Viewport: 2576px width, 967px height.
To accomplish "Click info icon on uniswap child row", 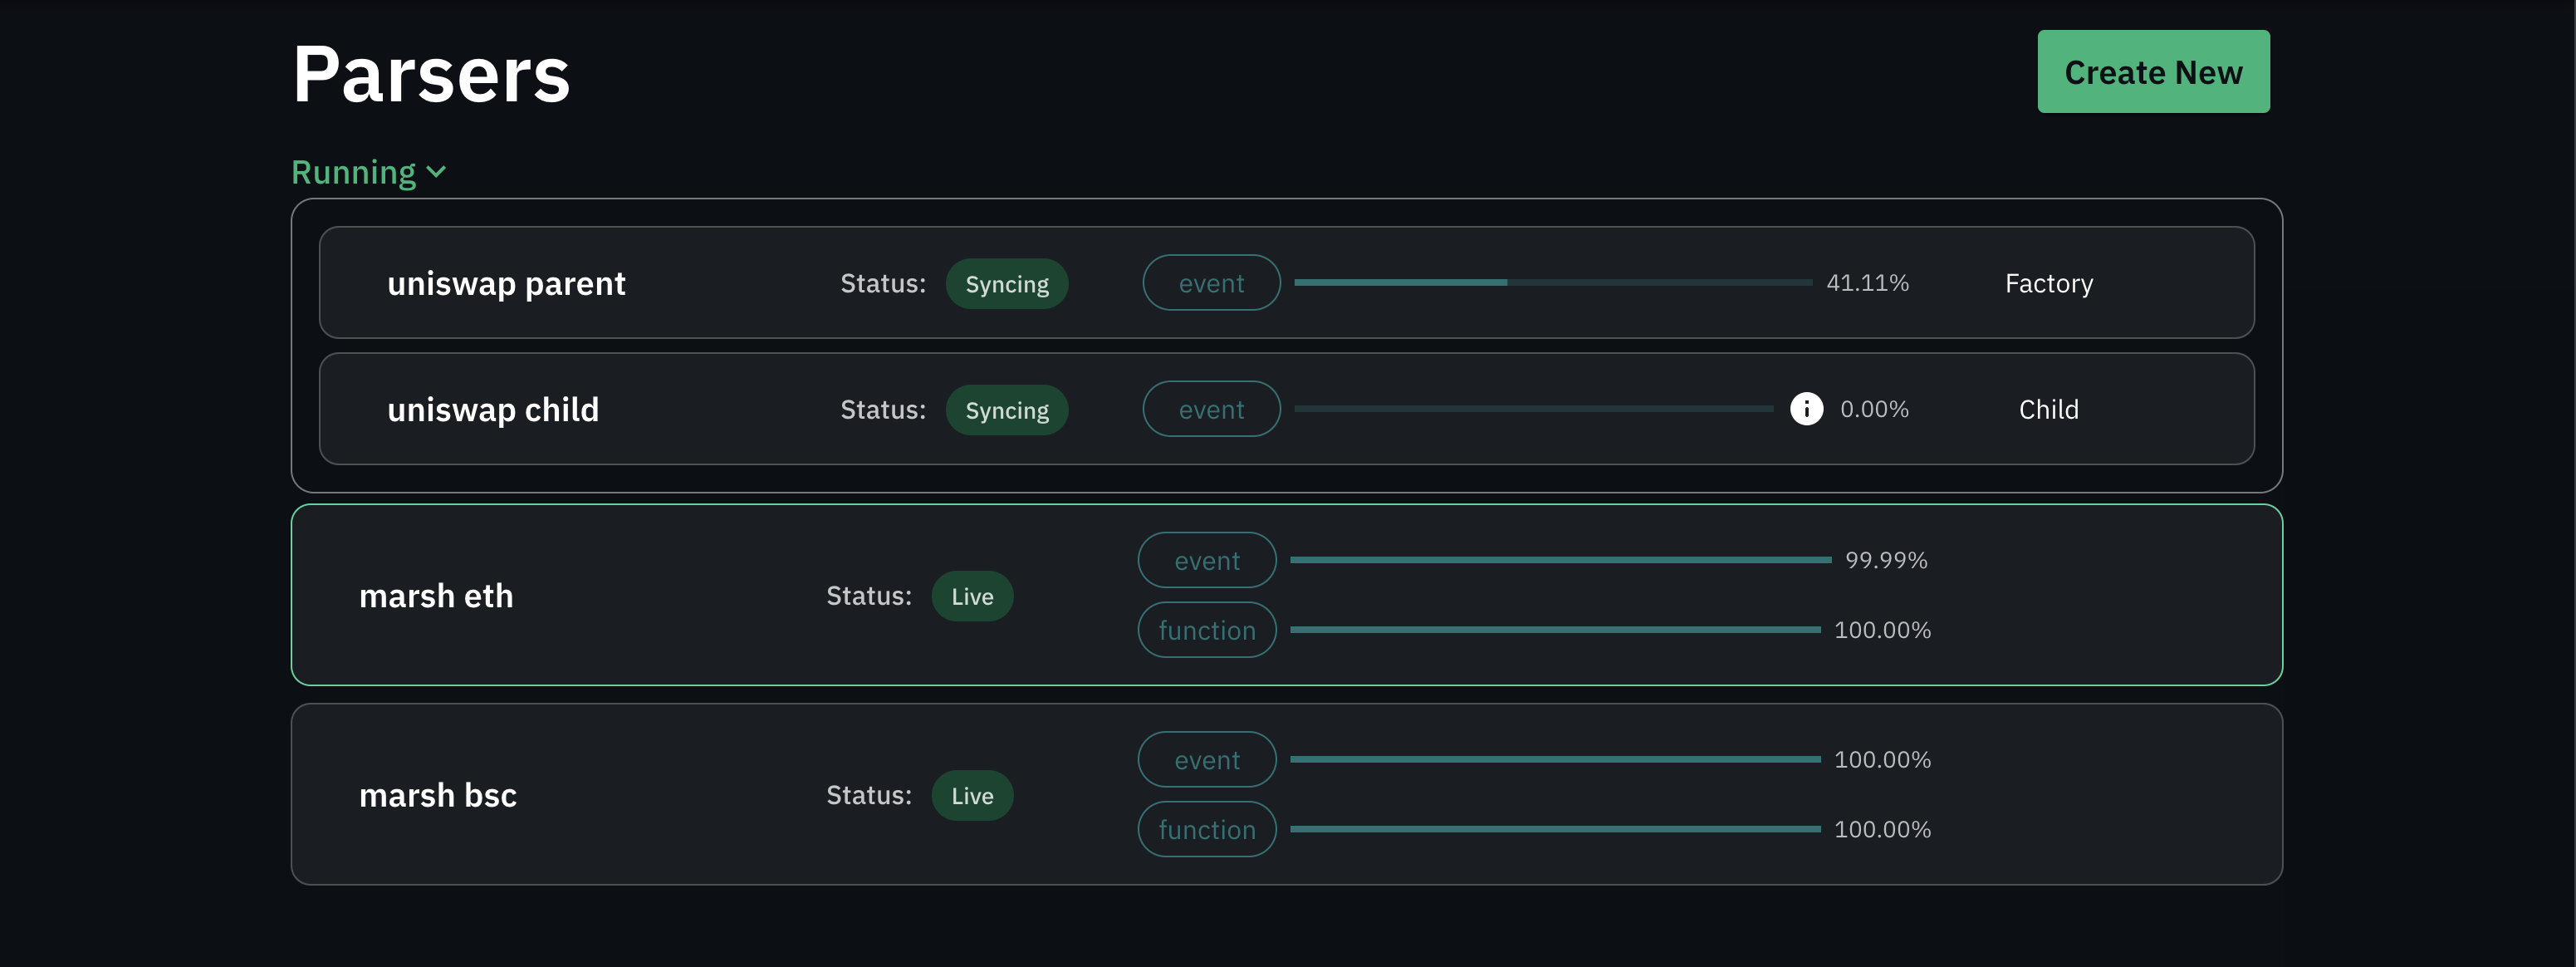I will pos(1805,409).
